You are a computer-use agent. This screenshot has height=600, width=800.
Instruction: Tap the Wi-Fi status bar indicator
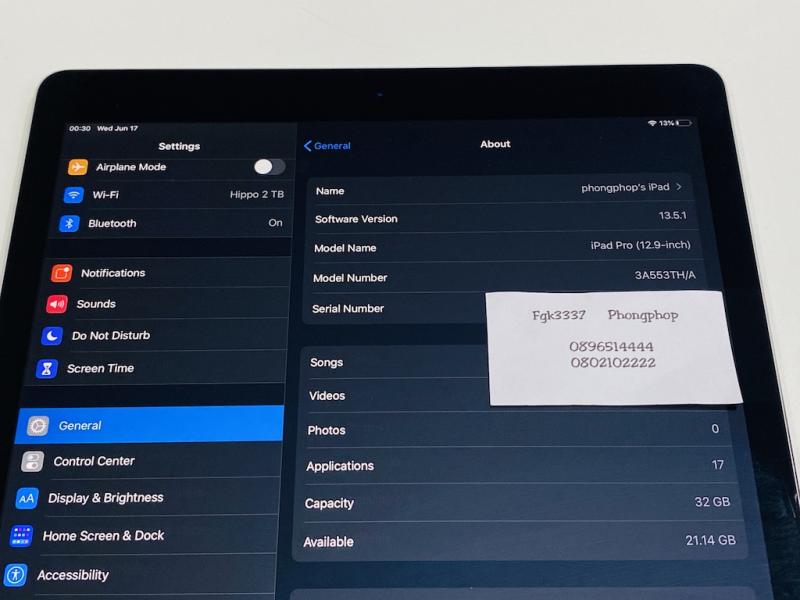(652, 123)
